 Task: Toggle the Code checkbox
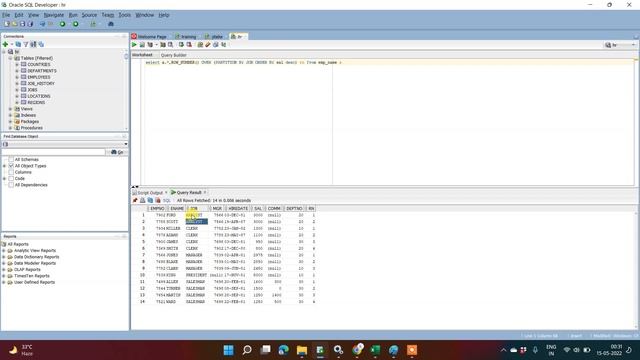11,179
